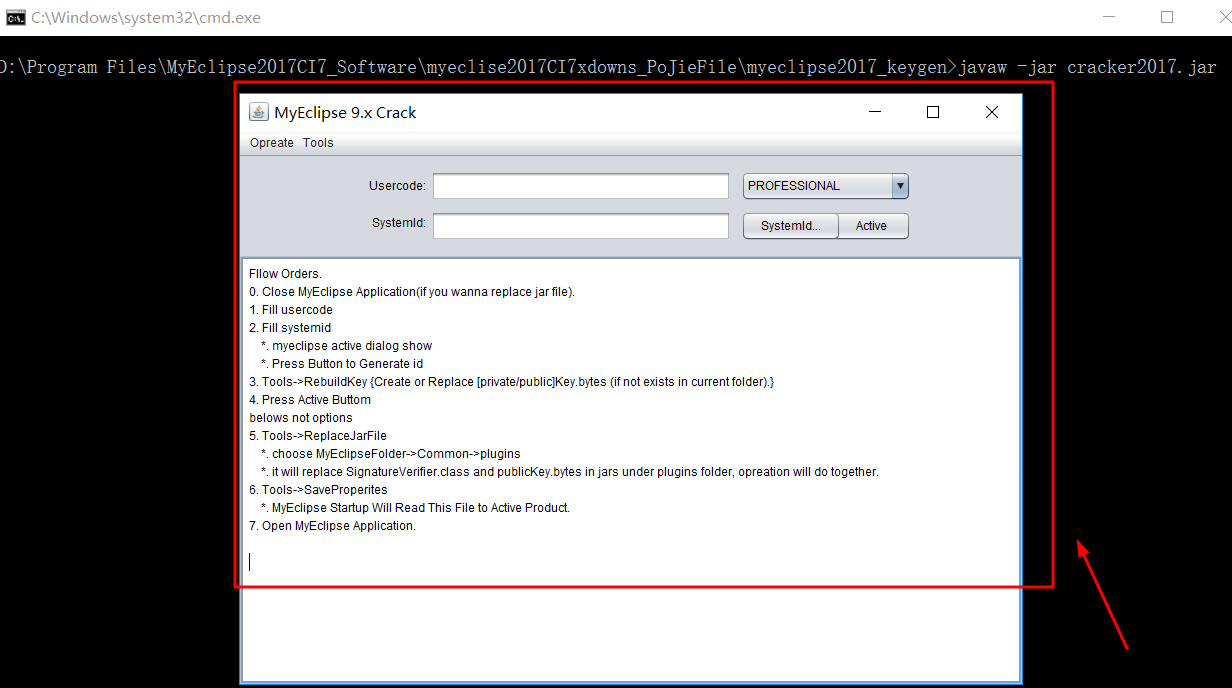This screenshot has width=1232, height=688.
Task: Click the cmd.exe icon in console title bar
Action: pos(16,17)
